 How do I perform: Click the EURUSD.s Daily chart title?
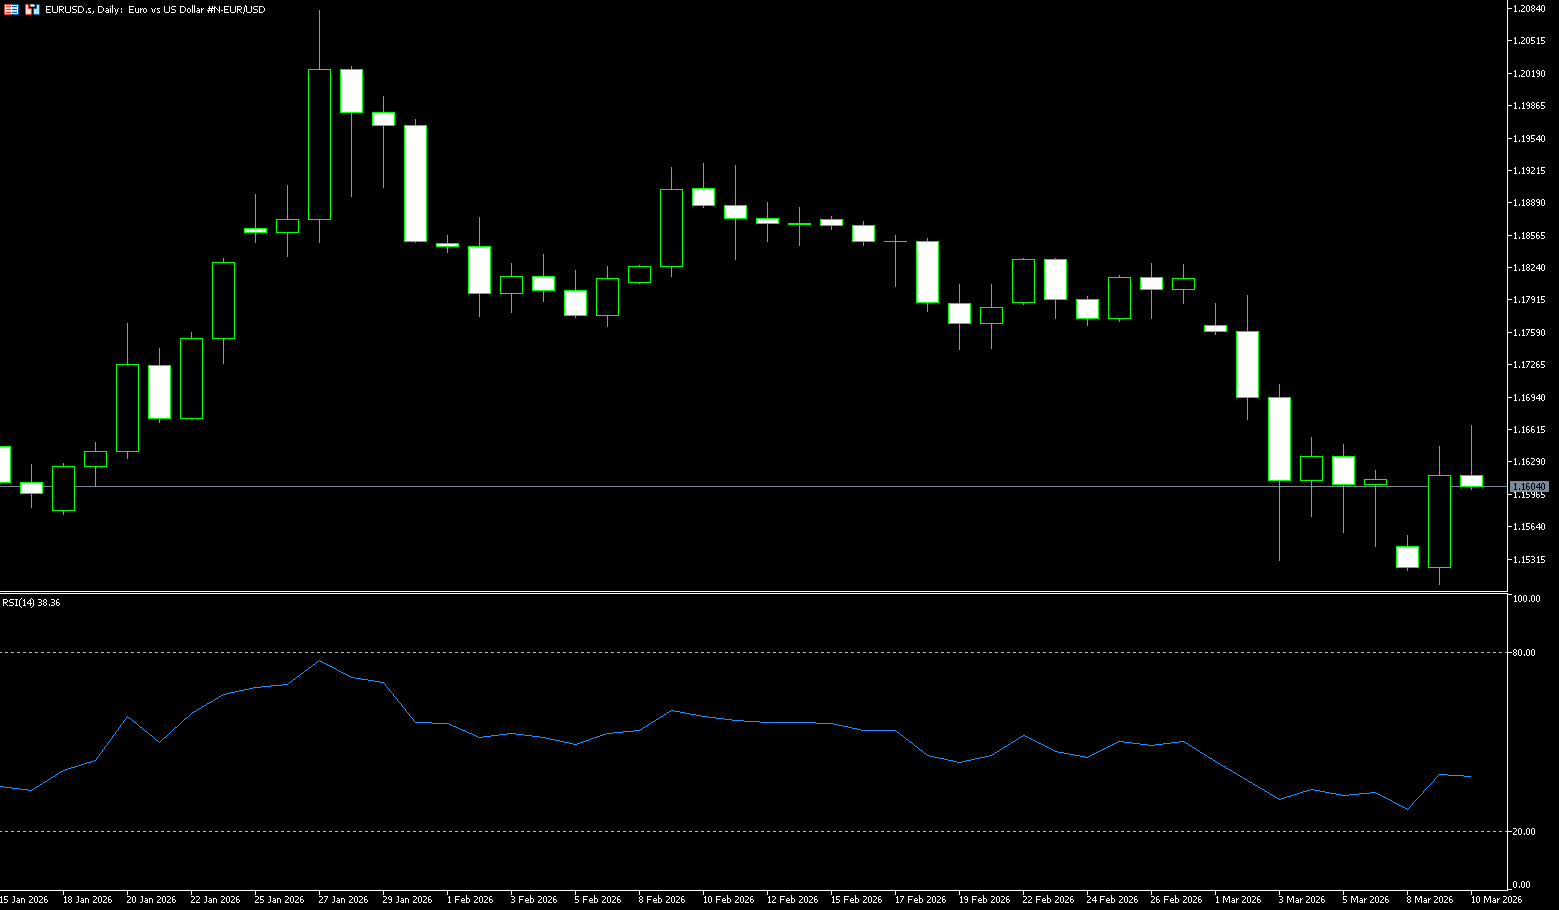point(155,9)
